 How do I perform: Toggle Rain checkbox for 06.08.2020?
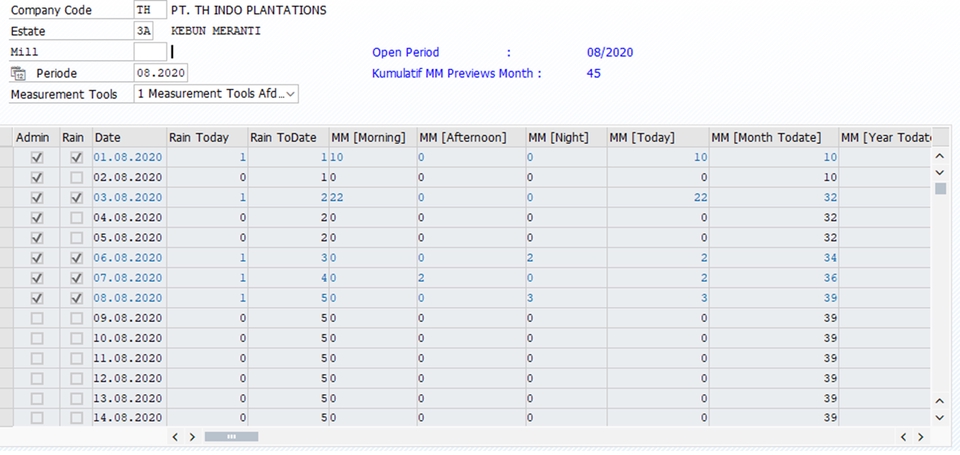(x=77, y=258)
